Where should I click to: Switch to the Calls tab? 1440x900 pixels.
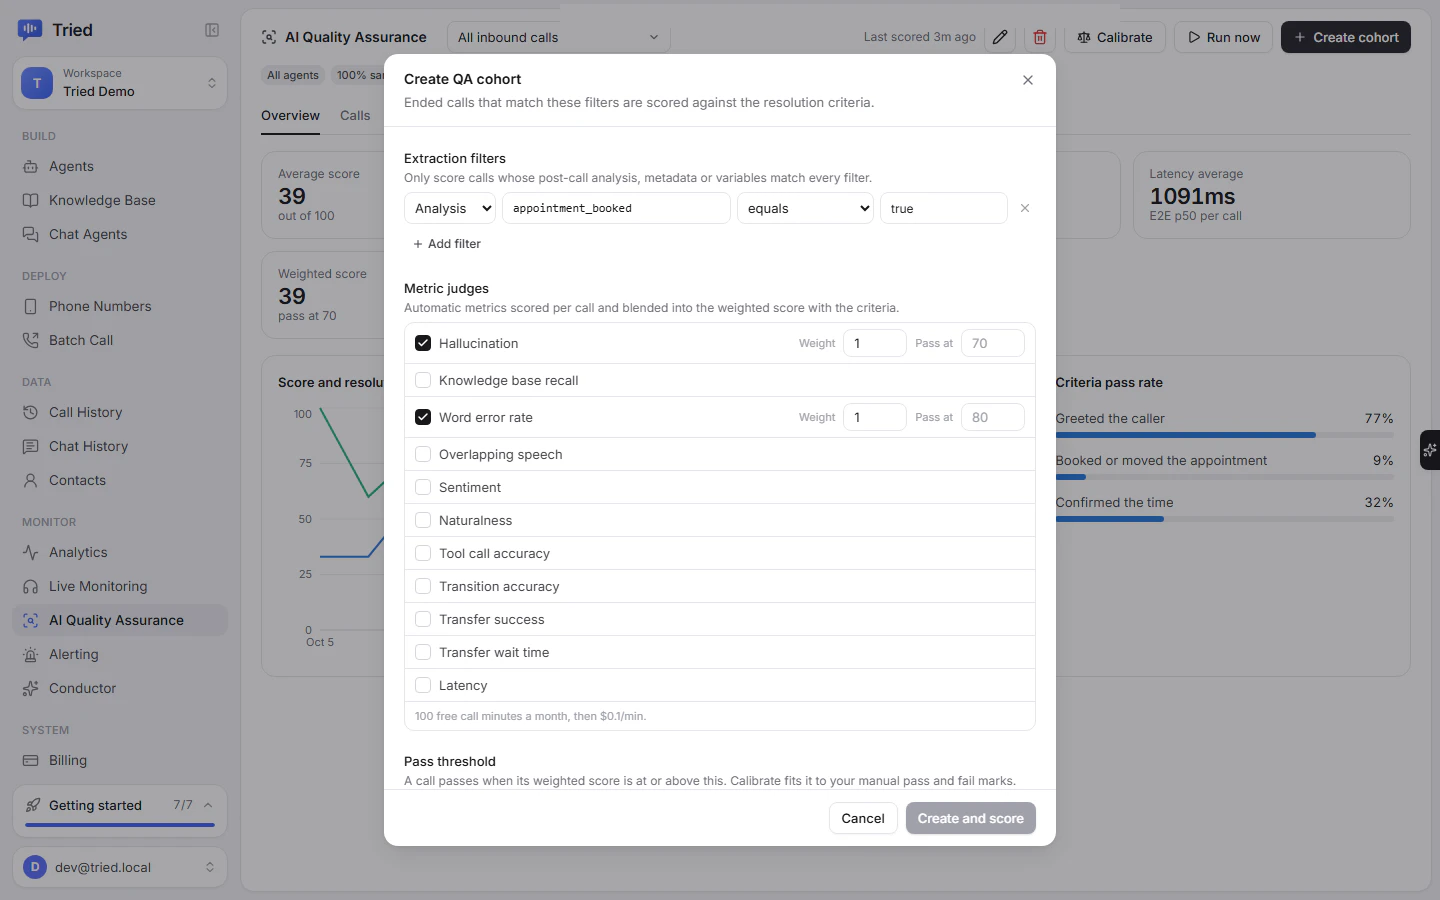tap(355, 115)
